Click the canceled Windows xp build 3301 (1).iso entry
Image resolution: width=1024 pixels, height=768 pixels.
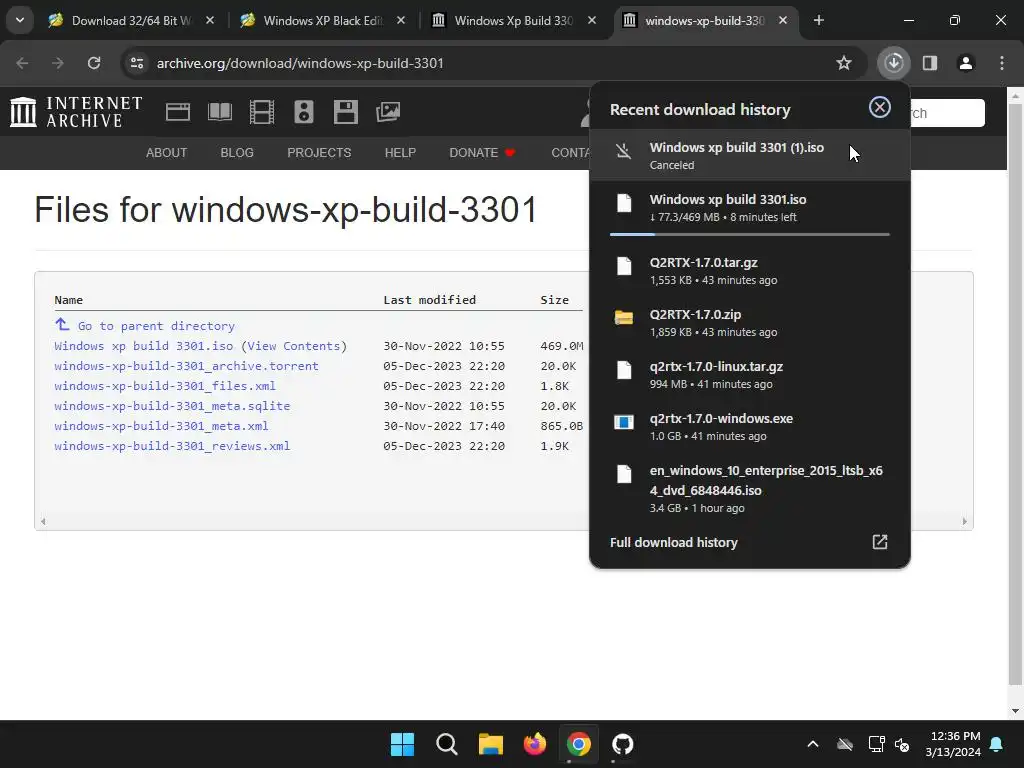tap(750, 155)
